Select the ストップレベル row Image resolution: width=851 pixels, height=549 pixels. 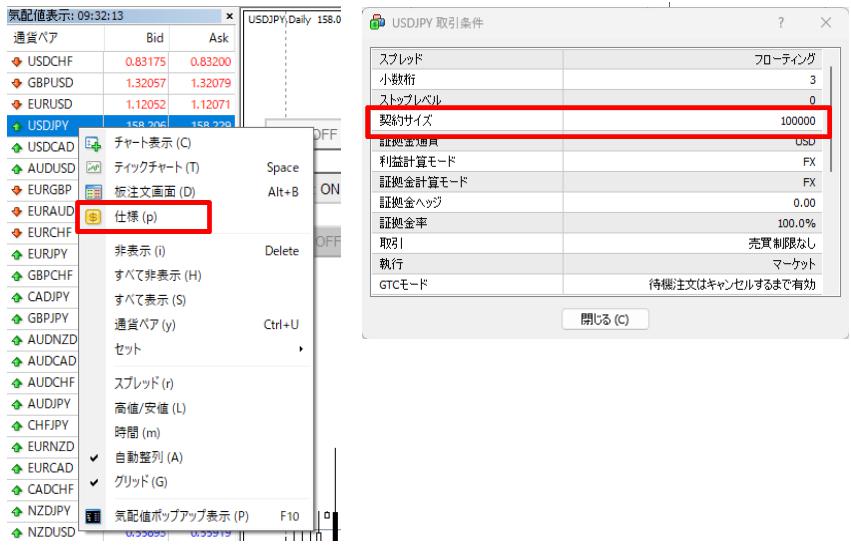(x=596, y=100)
